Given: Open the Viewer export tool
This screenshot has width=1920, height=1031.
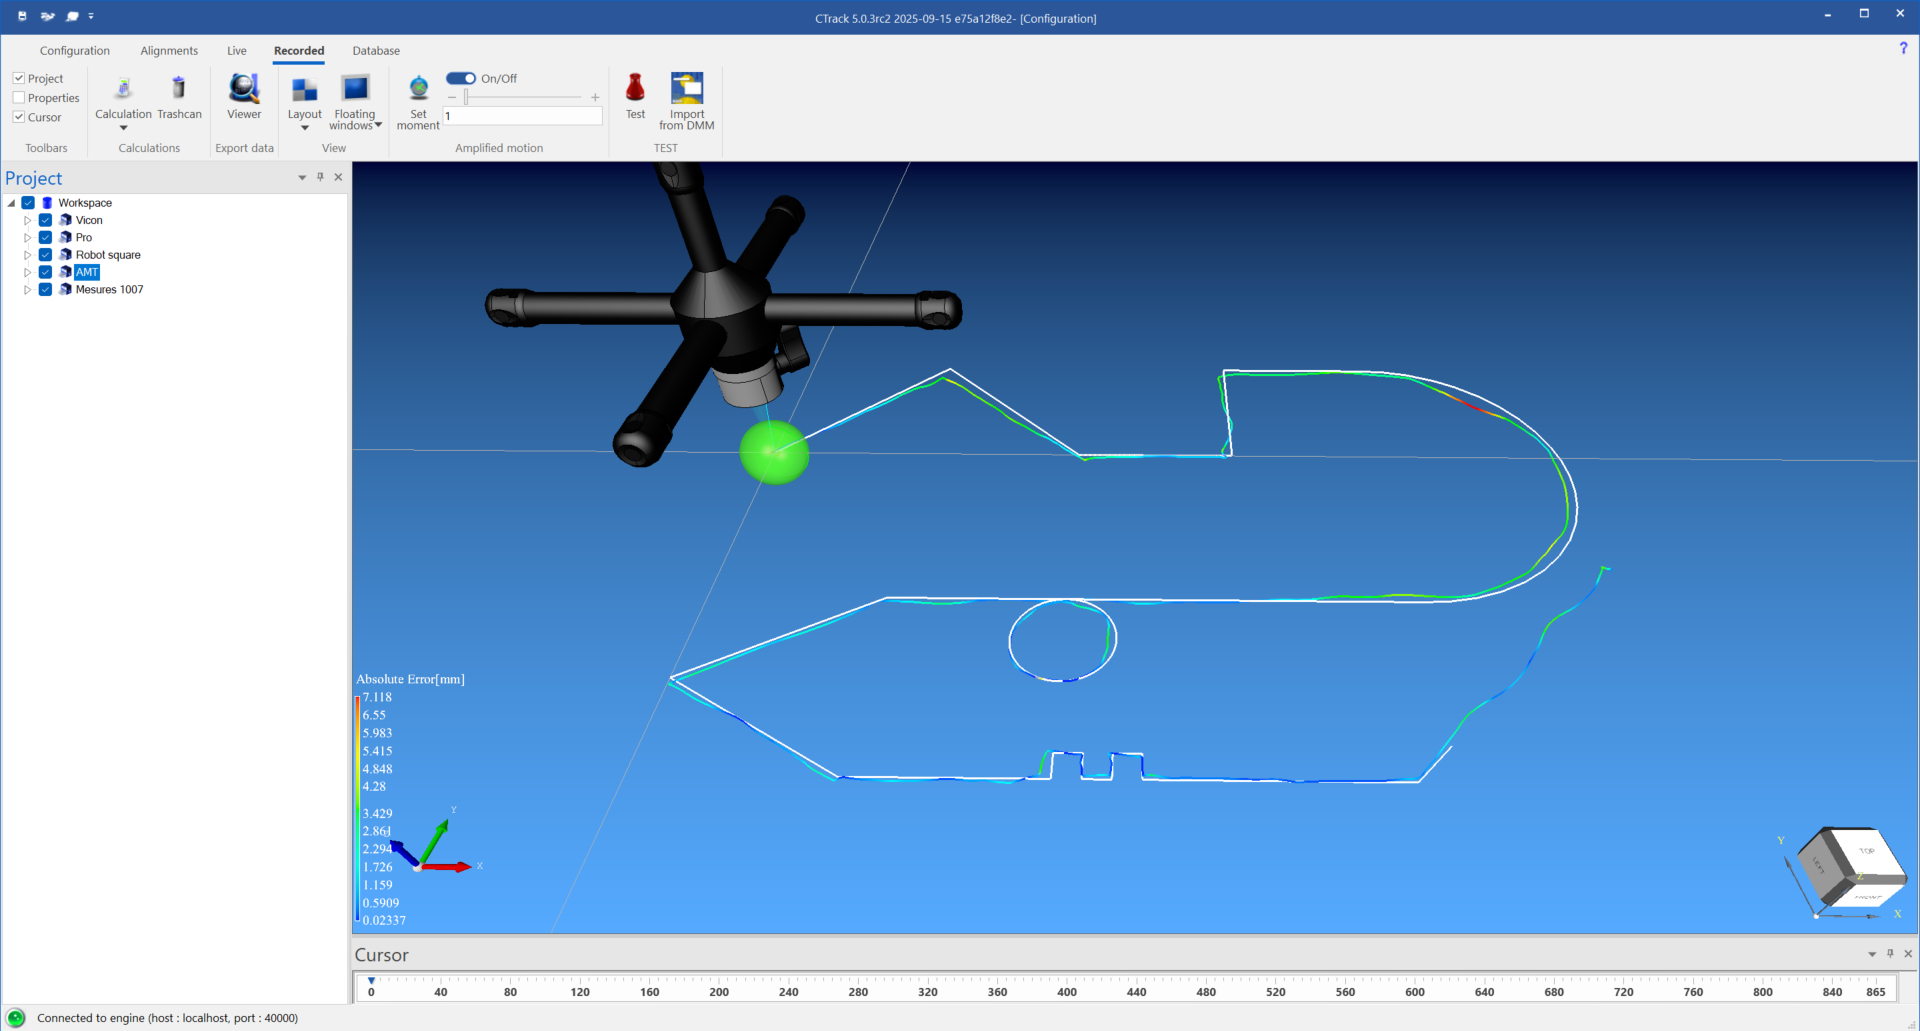Looking at the screenshot, I should pos(244,90).
